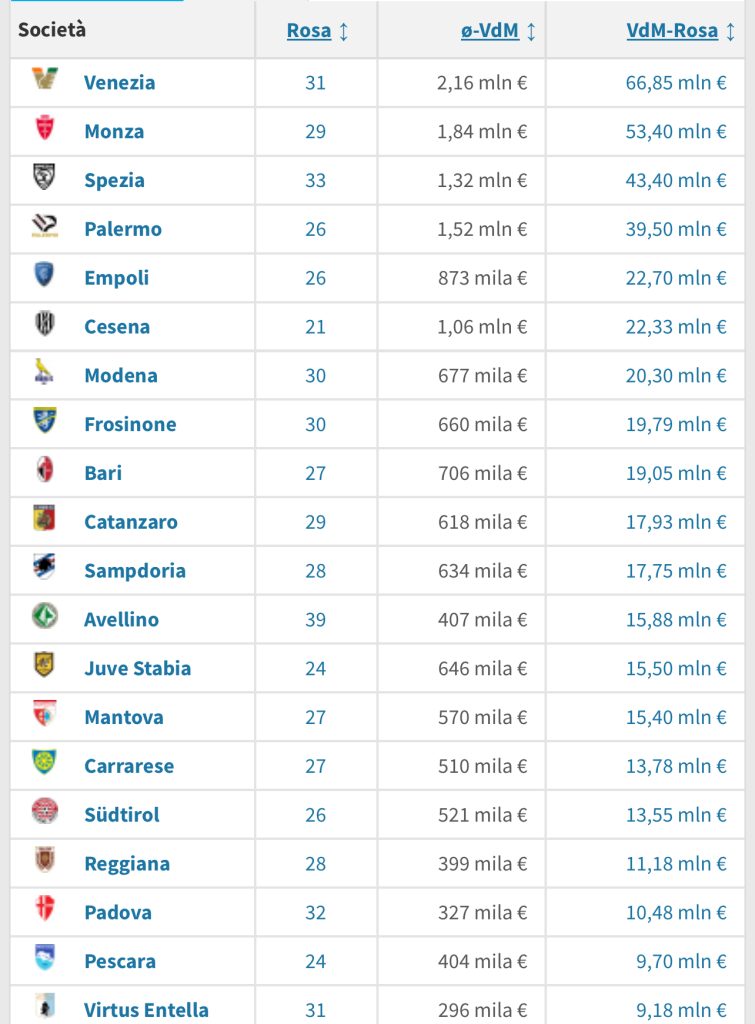Click Reggiana squad value 11,18 mln €
Screen dimensions: 755x1024
[x=676, y=864]
